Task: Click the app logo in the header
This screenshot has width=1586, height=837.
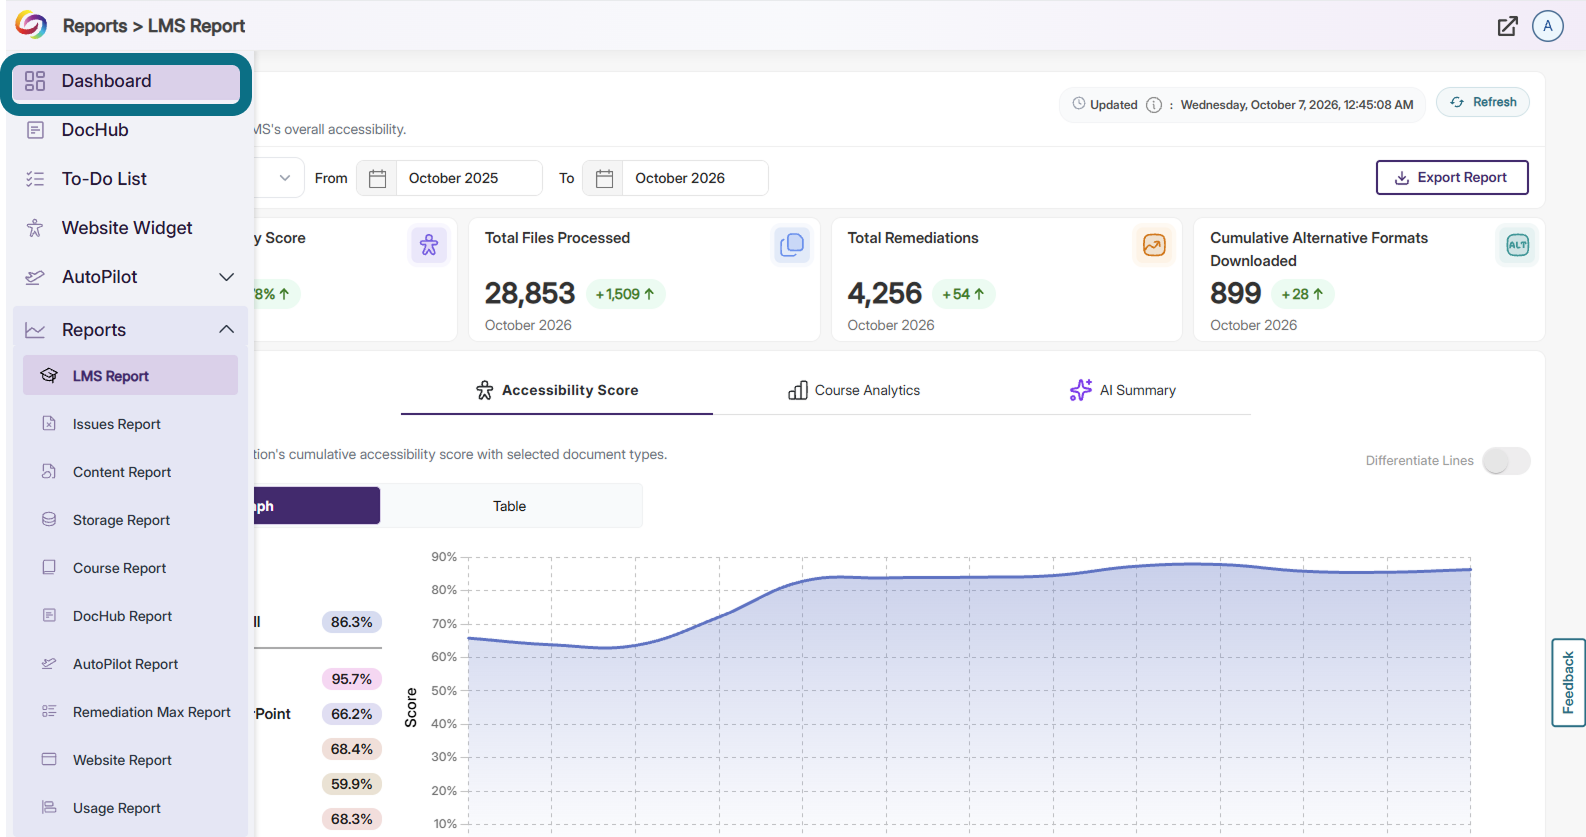Action: tap(31, 25)
